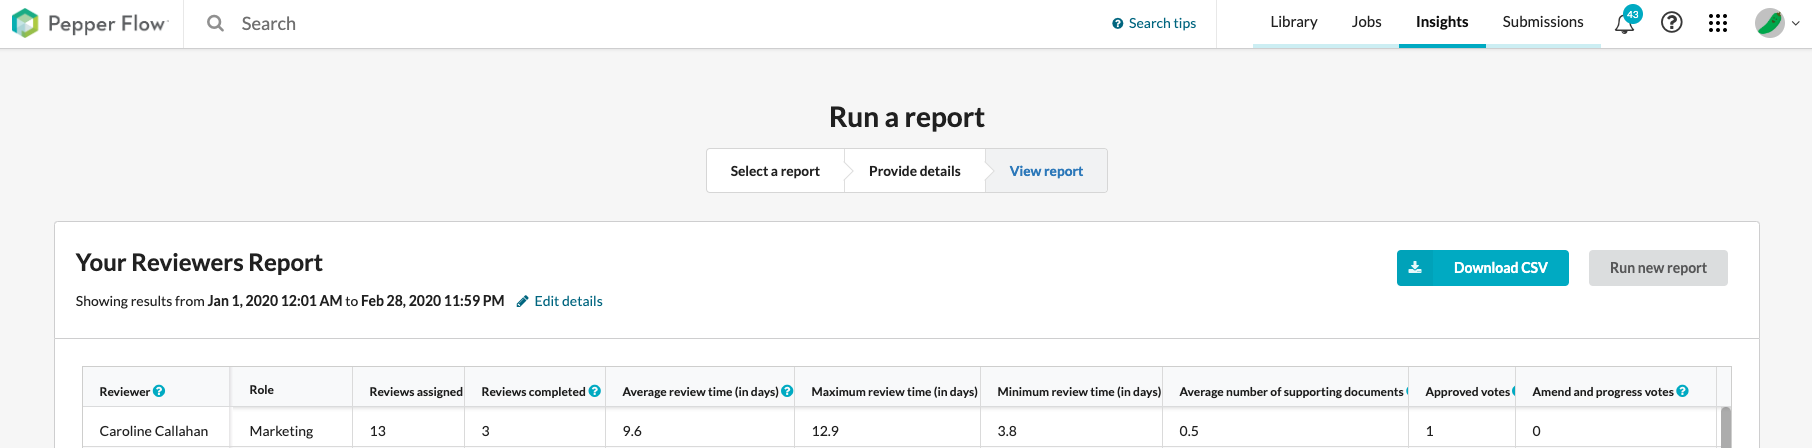The image size is (1812, 448).
Task: Click the report table vertical scrollbar
Action: (x=1726, y=427)
